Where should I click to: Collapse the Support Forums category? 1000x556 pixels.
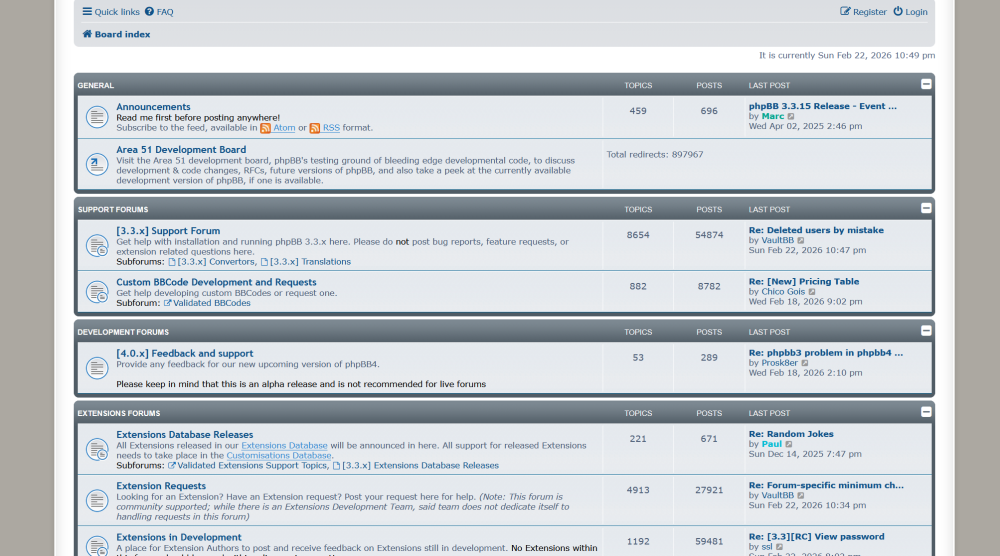tap(926, 208)
